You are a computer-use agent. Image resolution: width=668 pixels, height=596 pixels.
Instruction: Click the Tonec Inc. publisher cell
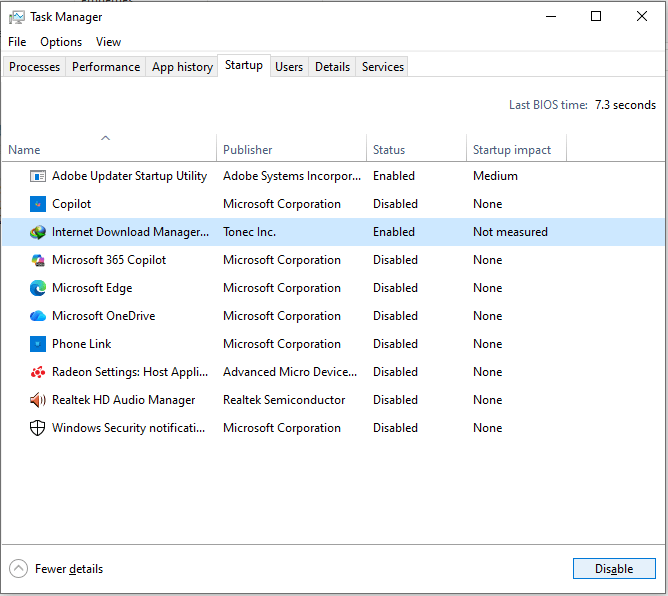249,232
